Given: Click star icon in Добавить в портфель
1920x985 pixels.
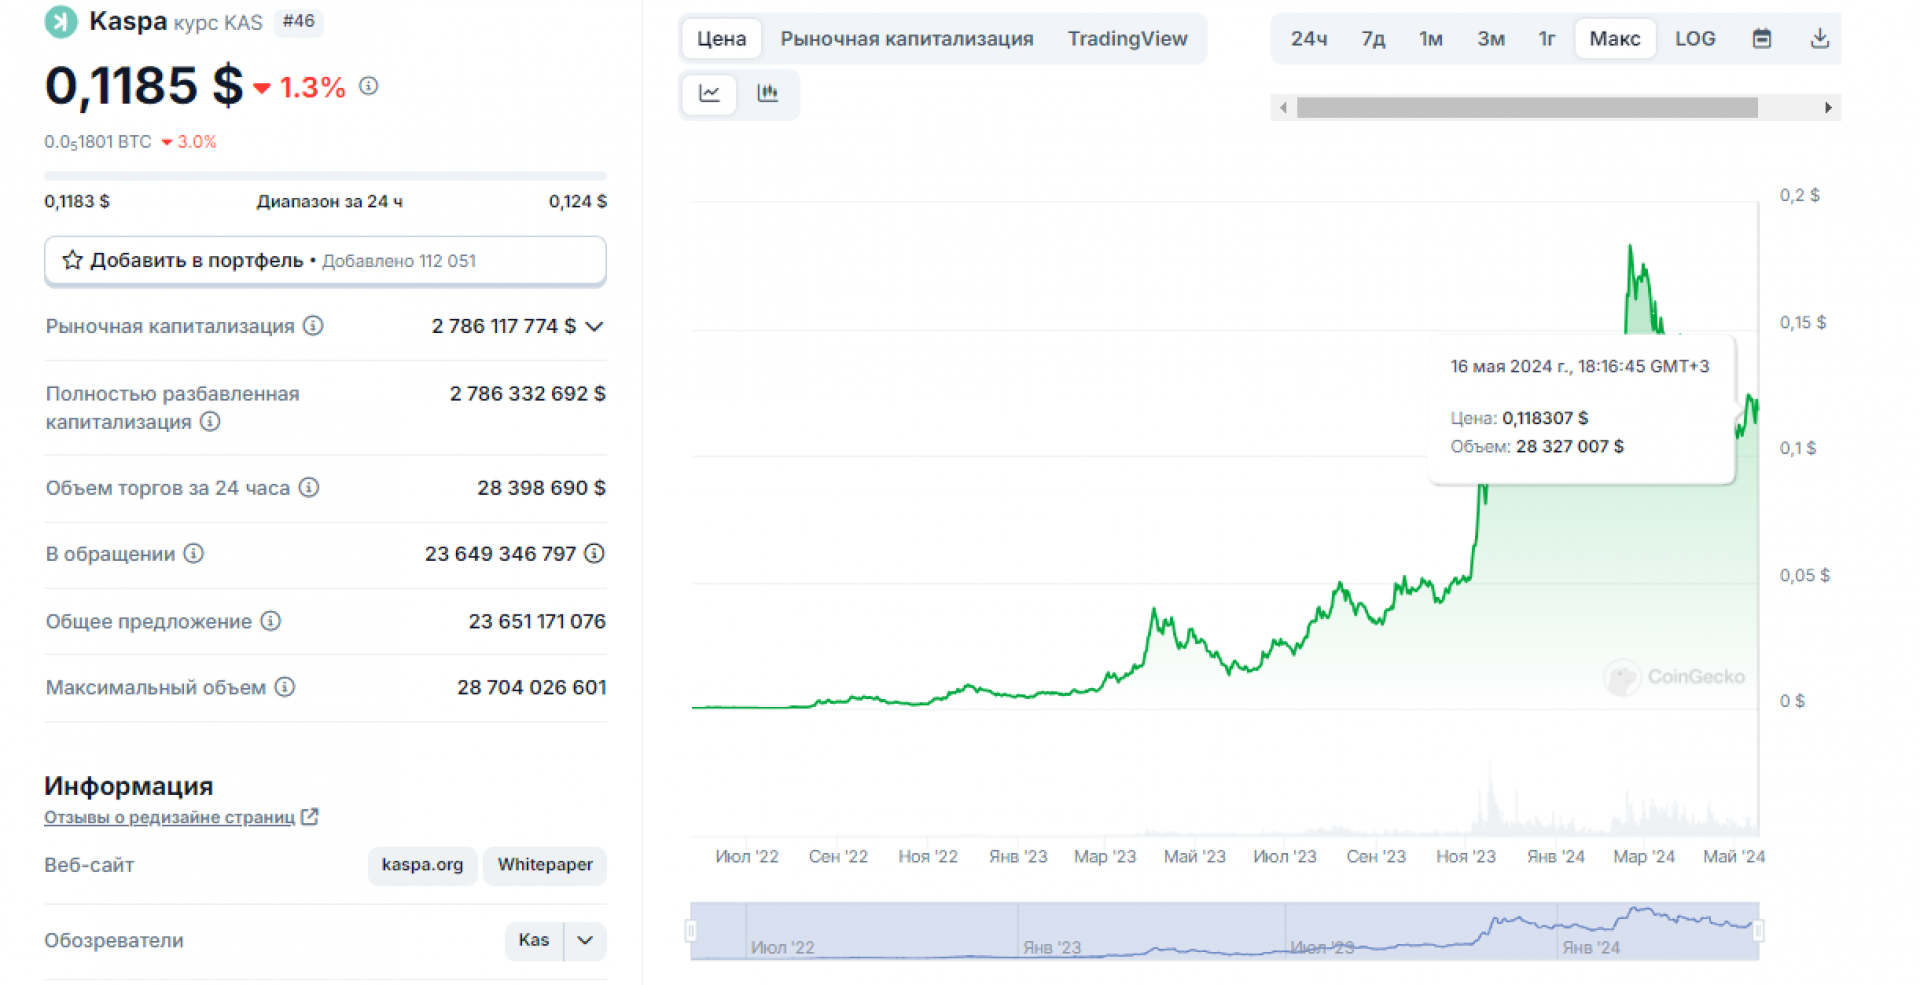Looking at the screenshot, I should (72, 261).
